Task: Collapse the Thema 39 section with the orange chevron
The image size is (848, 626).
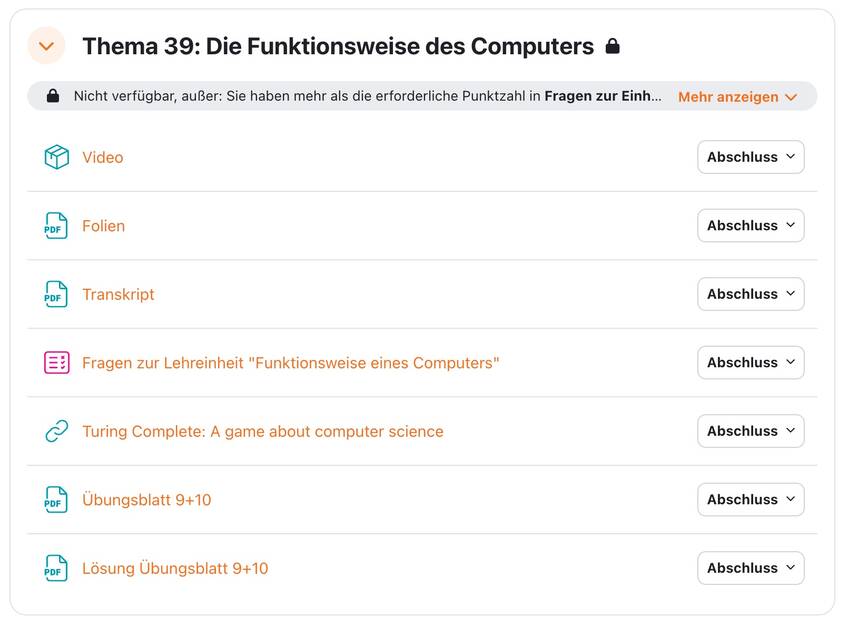Action: point(47,46)
